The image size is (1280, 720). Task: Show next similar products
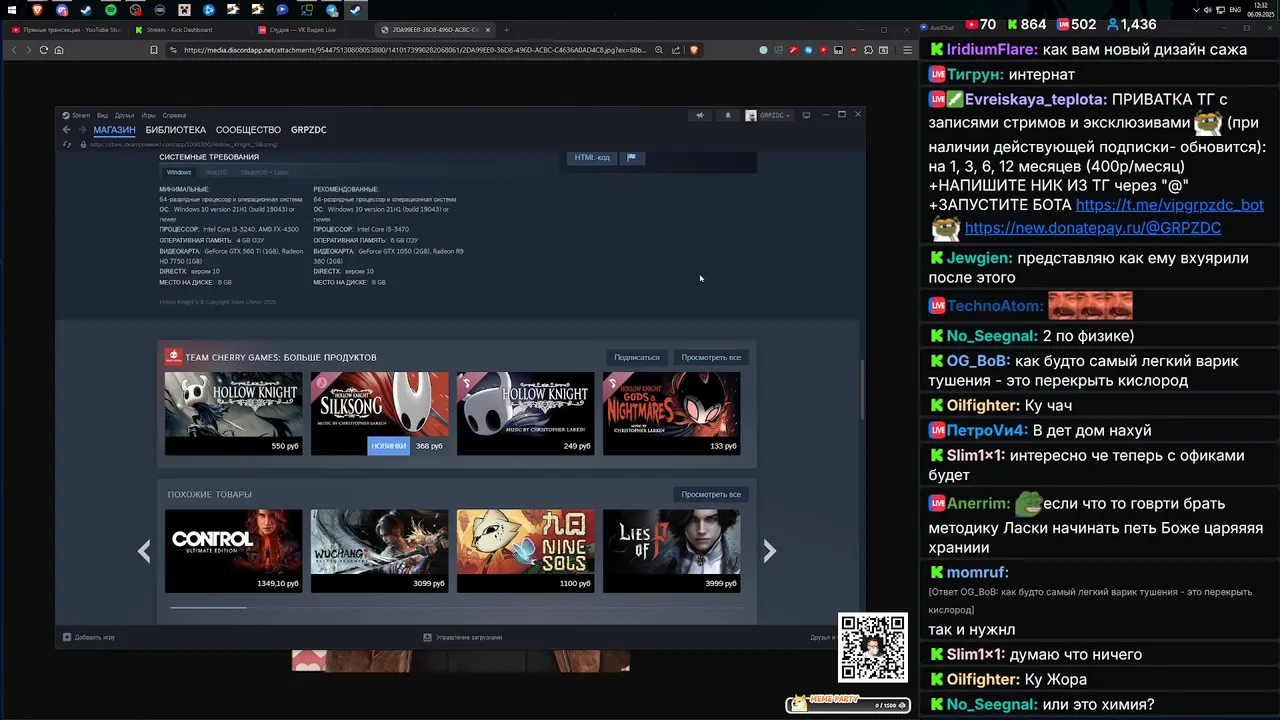(x=769, y=551)
